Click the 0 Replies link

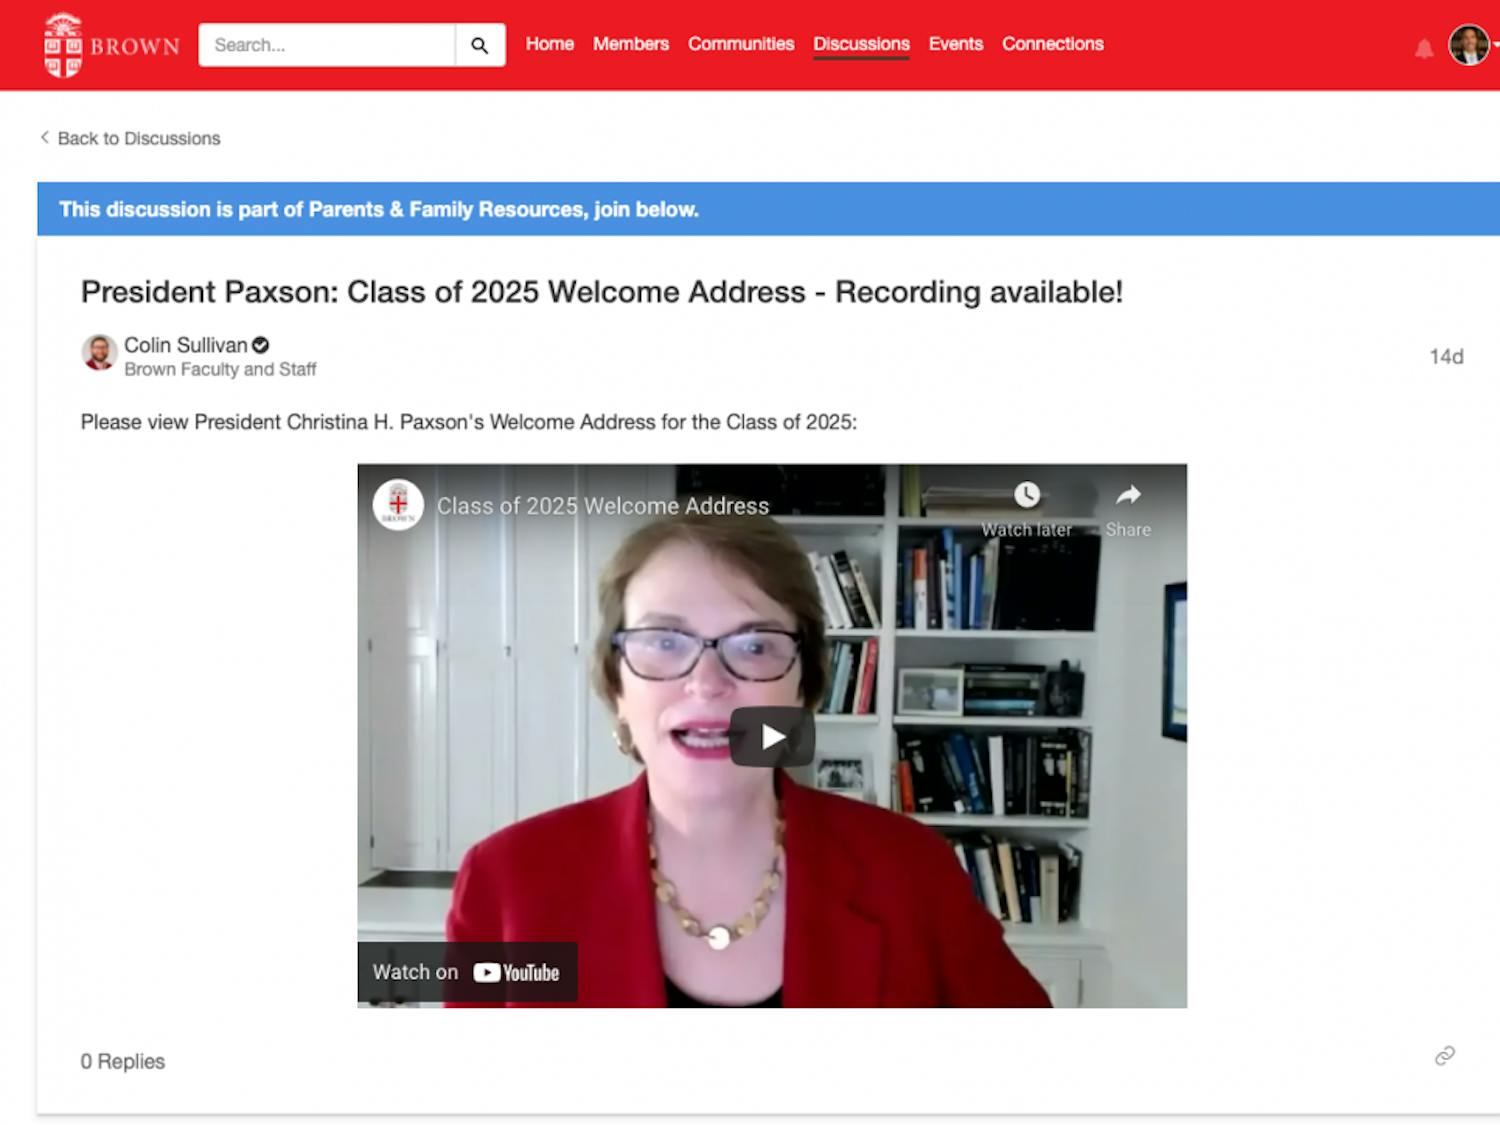point(122,1061)
